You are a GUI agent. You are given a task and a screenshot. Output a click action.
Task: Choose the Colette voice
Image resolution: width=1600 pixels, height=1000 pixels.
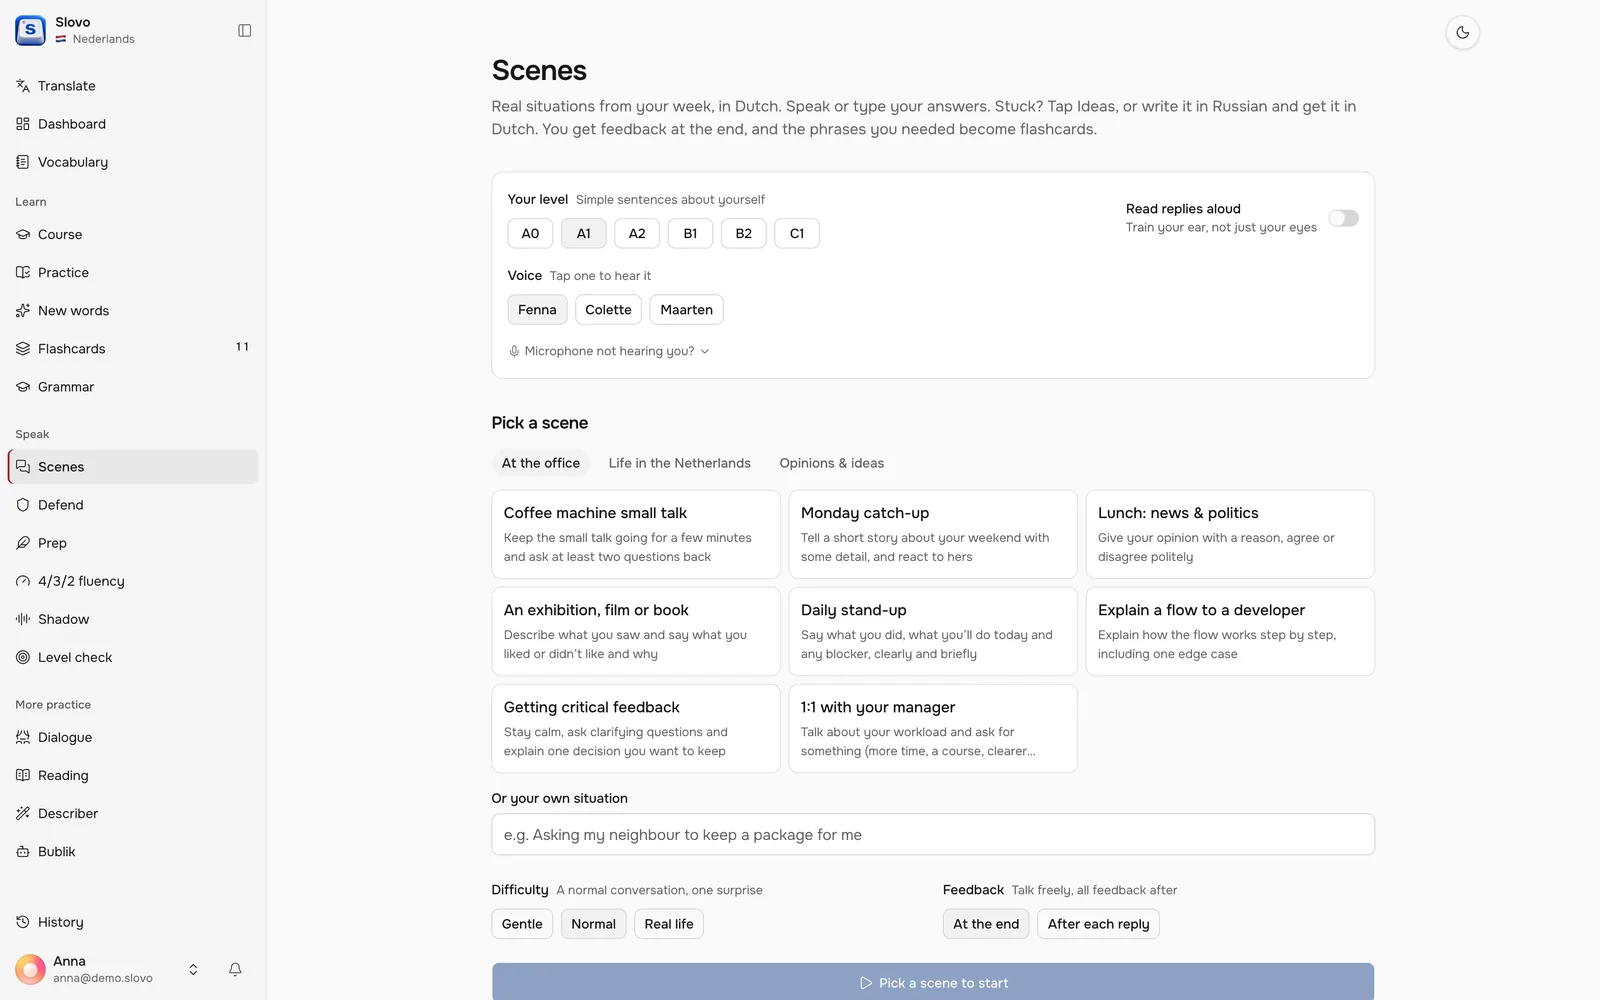(x=608, y=310)
